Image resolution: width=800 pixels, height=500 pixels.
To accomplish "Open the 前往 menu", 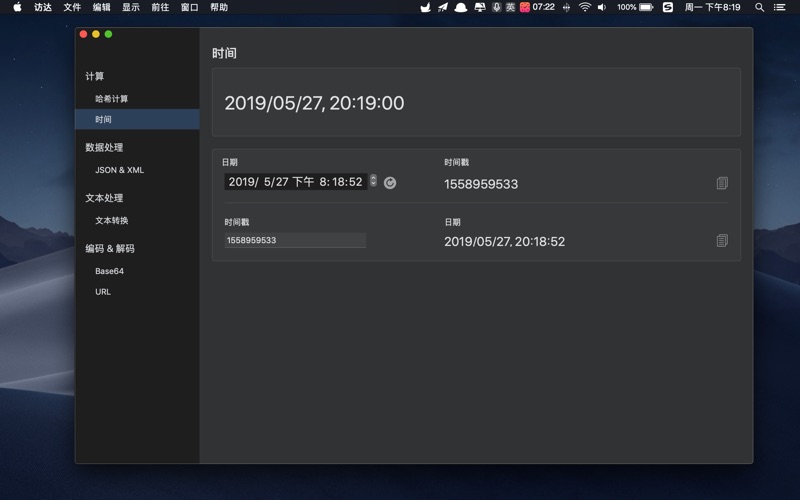I will (x=160, y=7).
